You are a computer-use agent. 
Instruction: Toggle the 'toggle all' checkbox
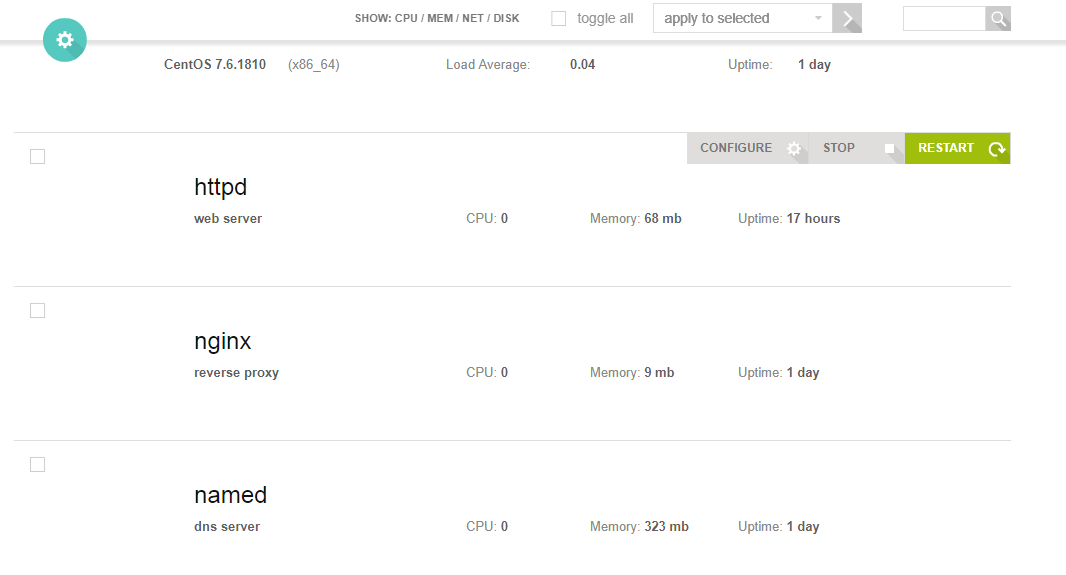(x=559, y=18)
